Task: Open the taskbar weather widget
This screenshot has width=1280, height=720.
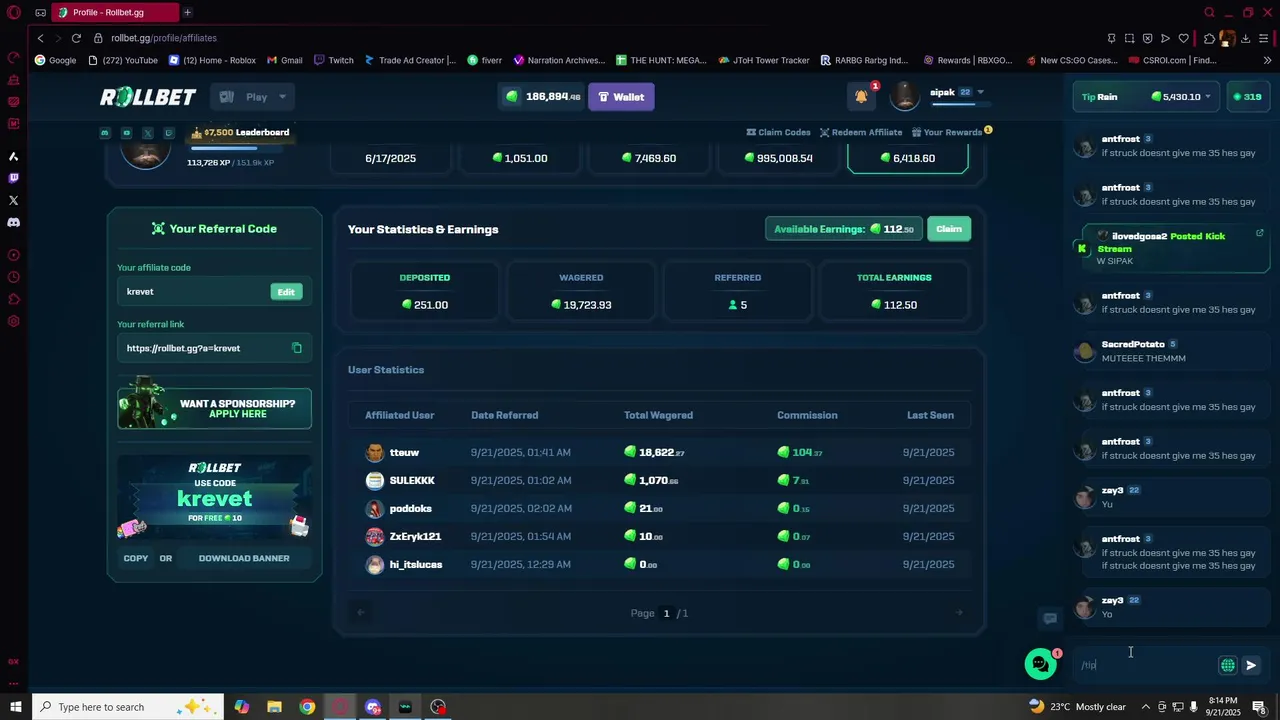Action: (1078, 707)
